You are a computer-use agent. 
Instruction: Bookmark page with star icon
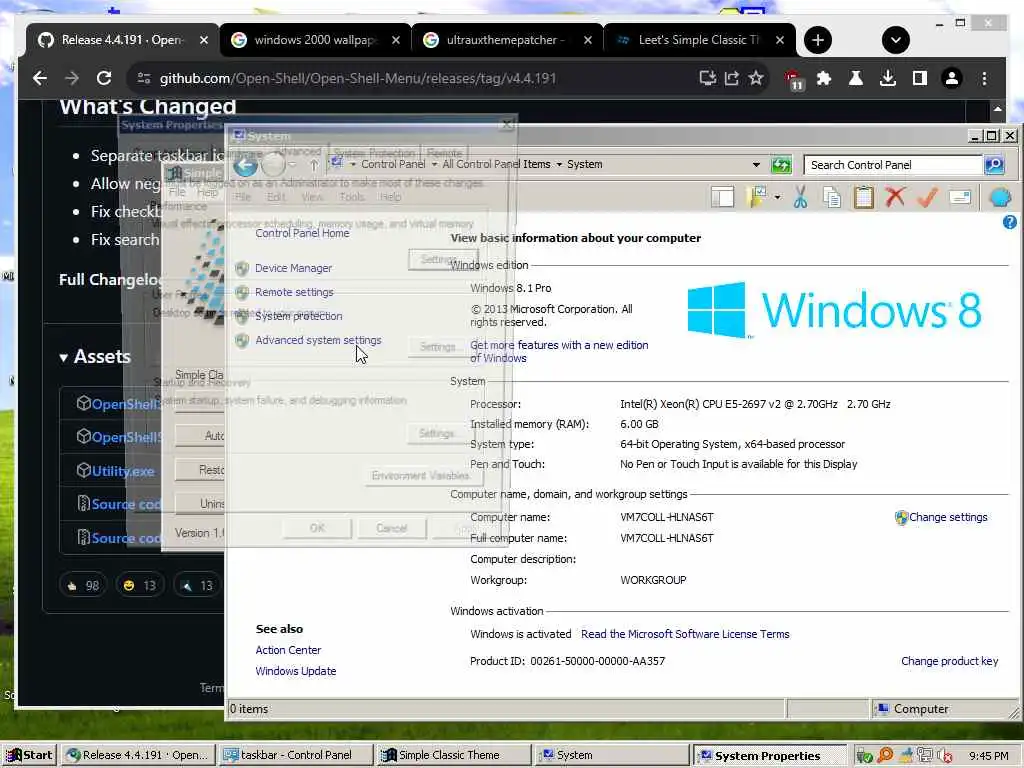(756, 78)
